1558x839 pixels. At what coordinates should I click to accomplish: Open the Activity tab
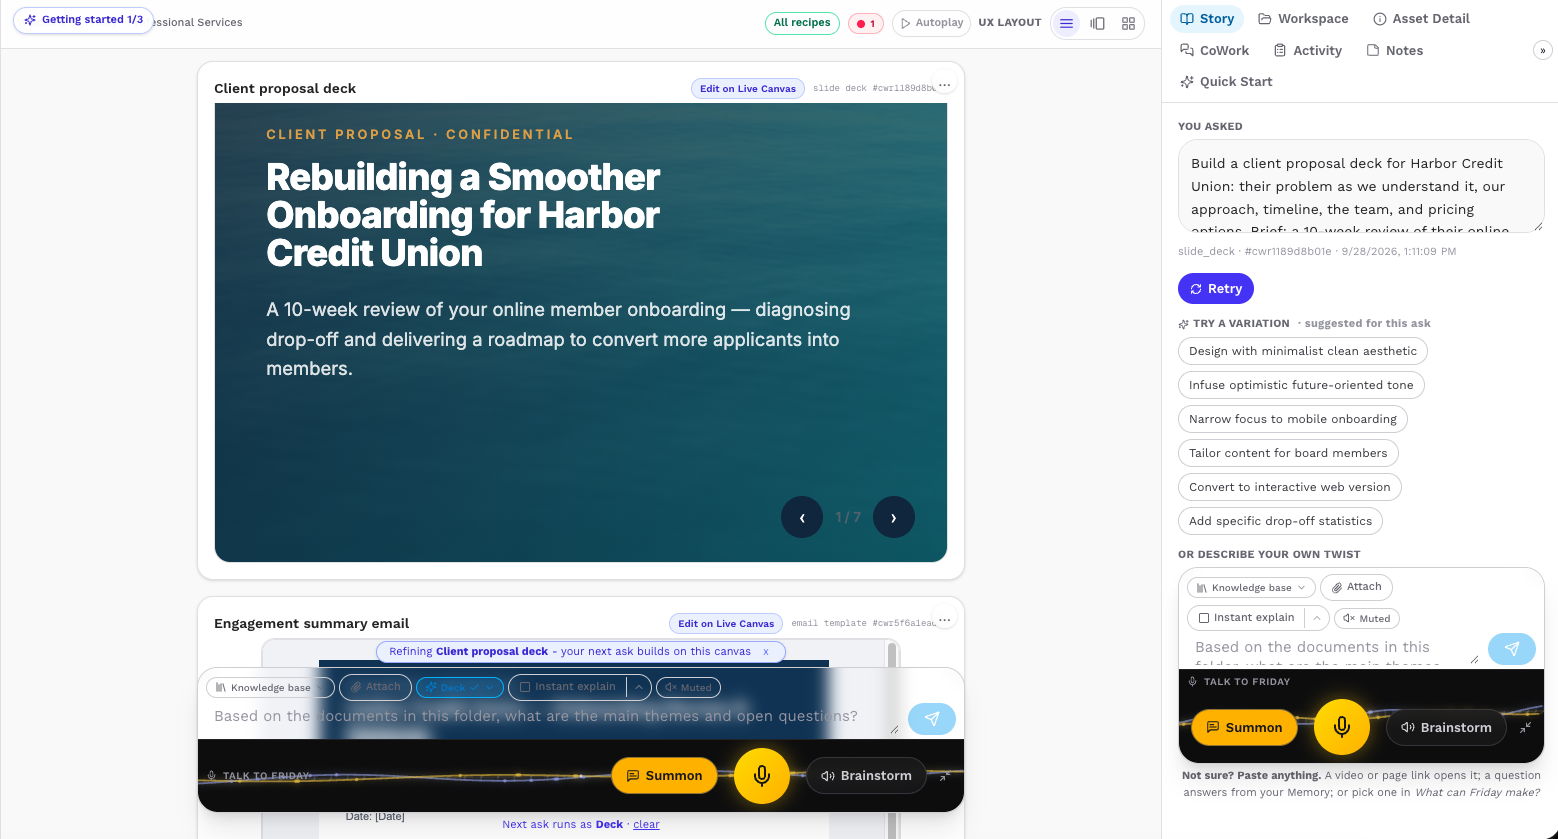[x=1307, y=50]
